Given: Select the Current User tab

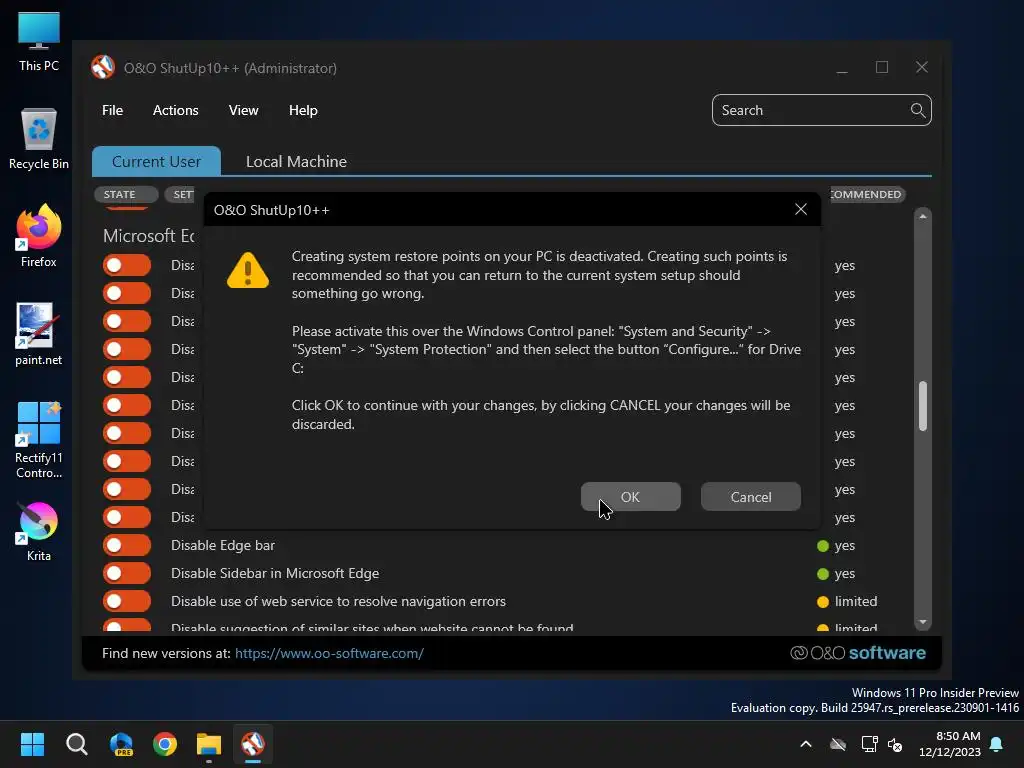Looking at the screenshot, I should pyautogui.click(x=156, y=161).
